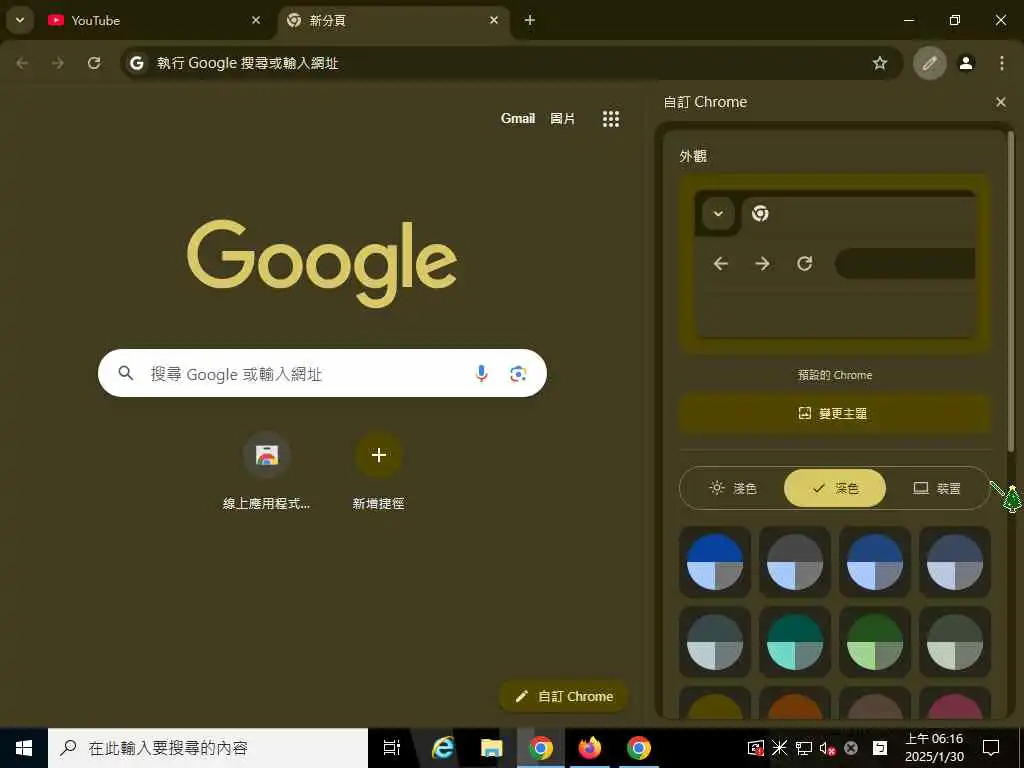Screen dimensions: 1024x768
Task: Open the profile avatar menu
Action: click(x=966, y=63)
